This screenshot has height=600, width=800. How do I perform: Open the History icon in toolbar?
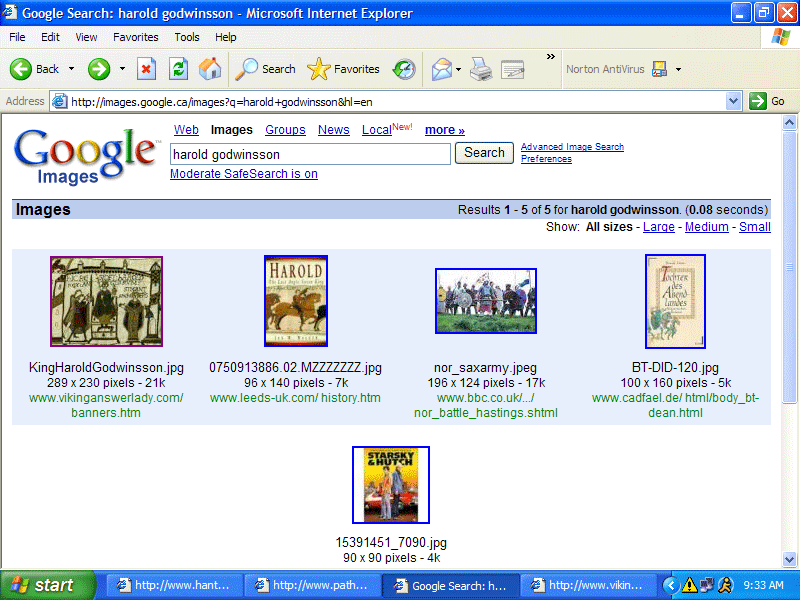click(404, 69)
